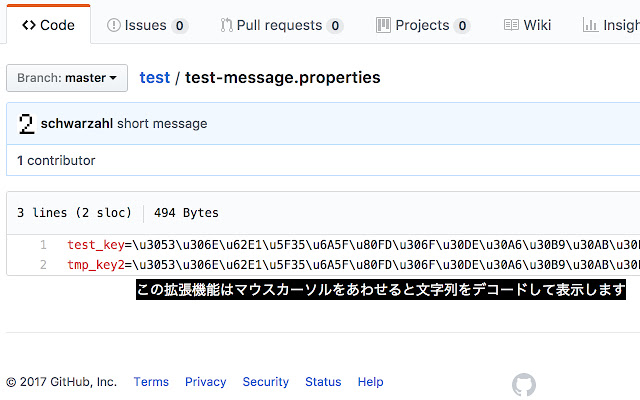The image size is (640, 400).
Task: Click the Issues exclamation circle icon
Action: [114, 25]
